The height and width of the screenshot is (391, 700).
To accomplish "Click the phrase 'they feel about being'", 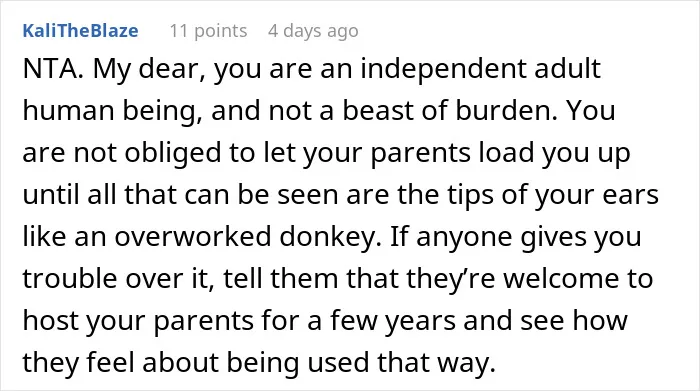I will tap(161, 362).
